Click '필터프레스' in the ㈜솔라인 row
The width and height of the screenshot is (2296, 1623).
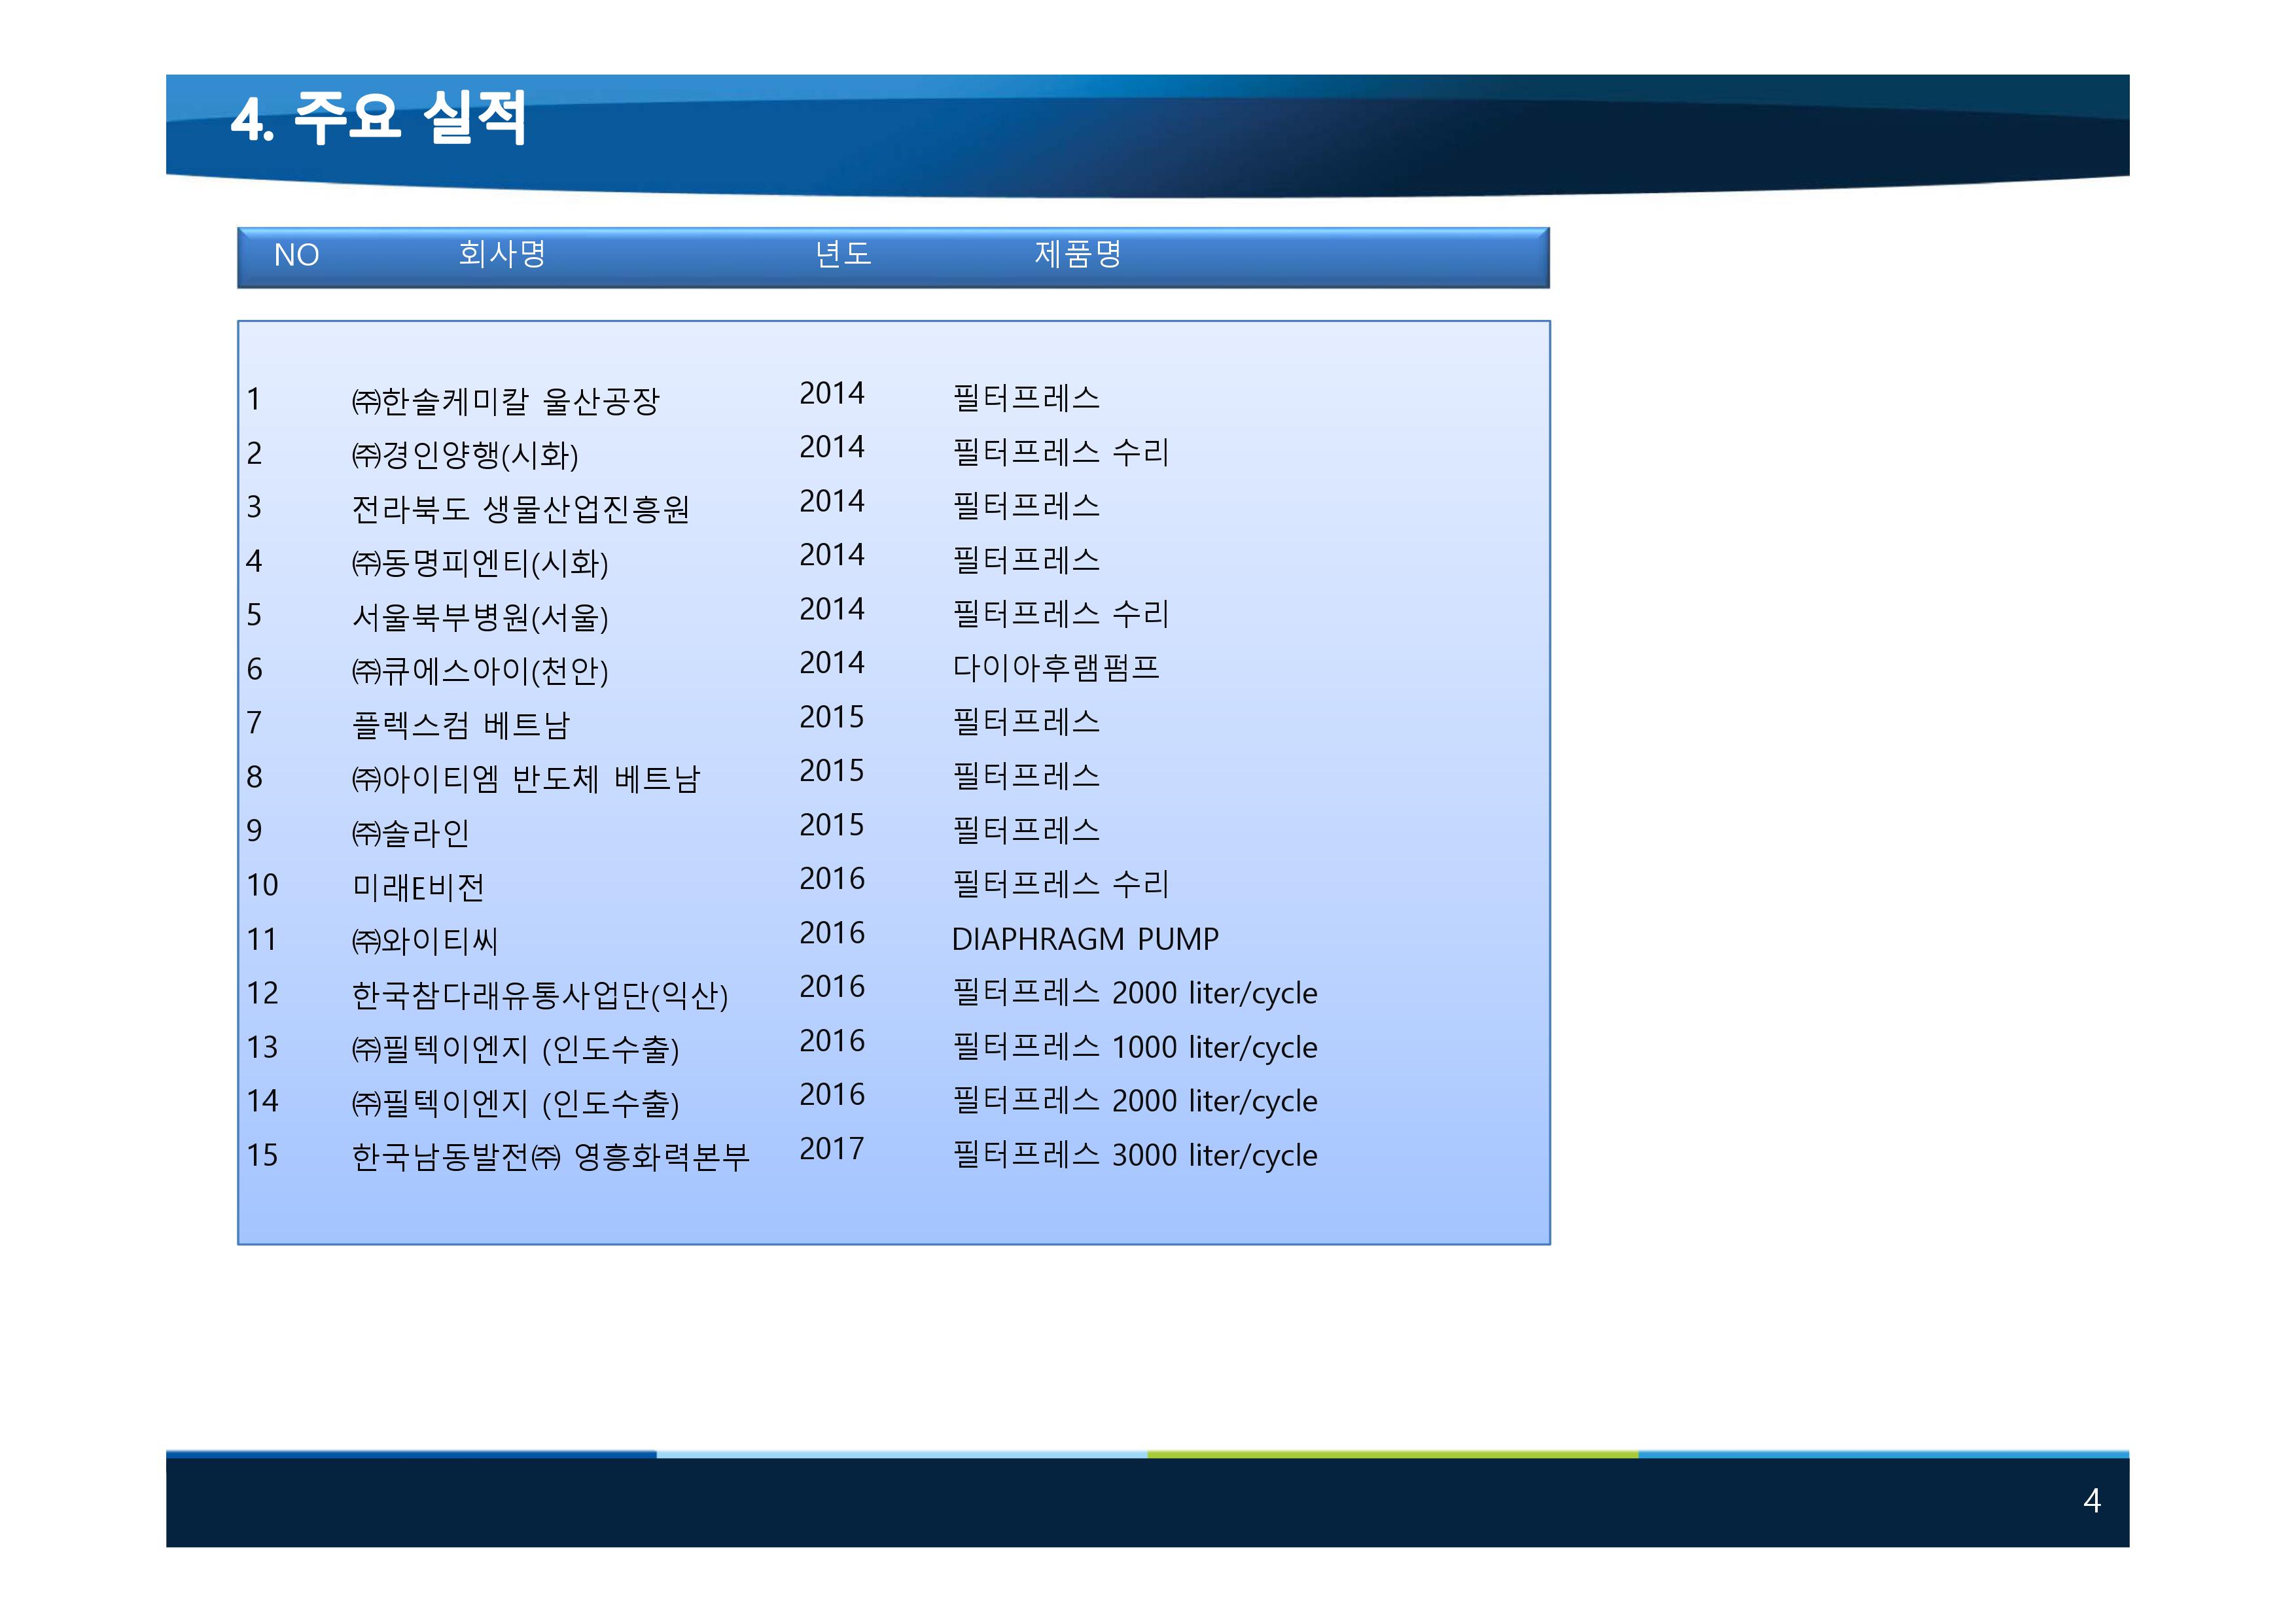coord(1026,829)
